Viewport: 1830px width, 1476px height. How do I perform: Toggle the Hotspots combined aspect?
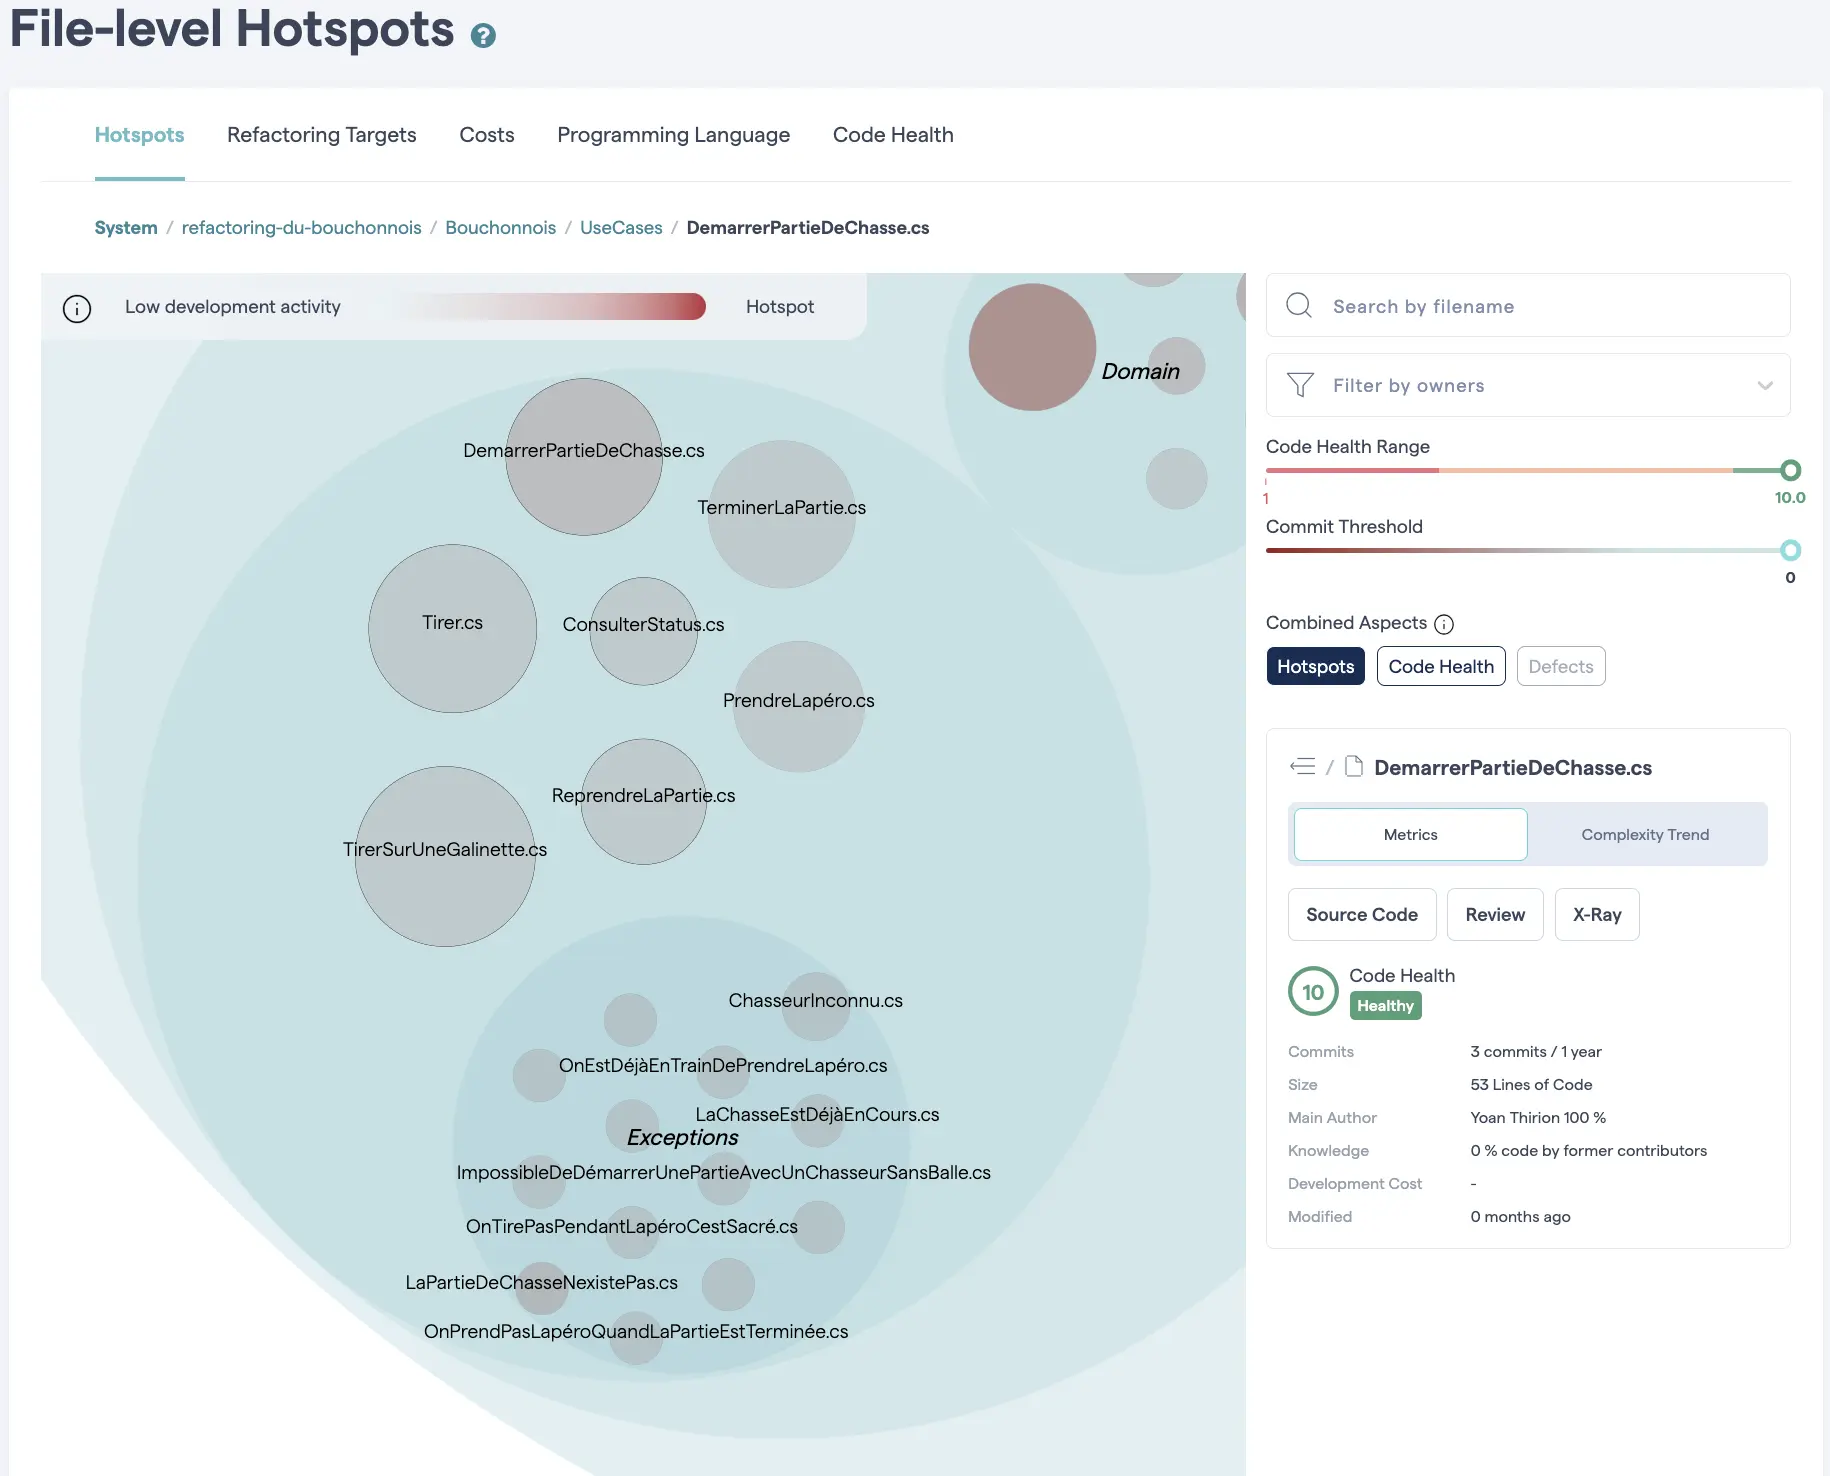point(1315,666)
